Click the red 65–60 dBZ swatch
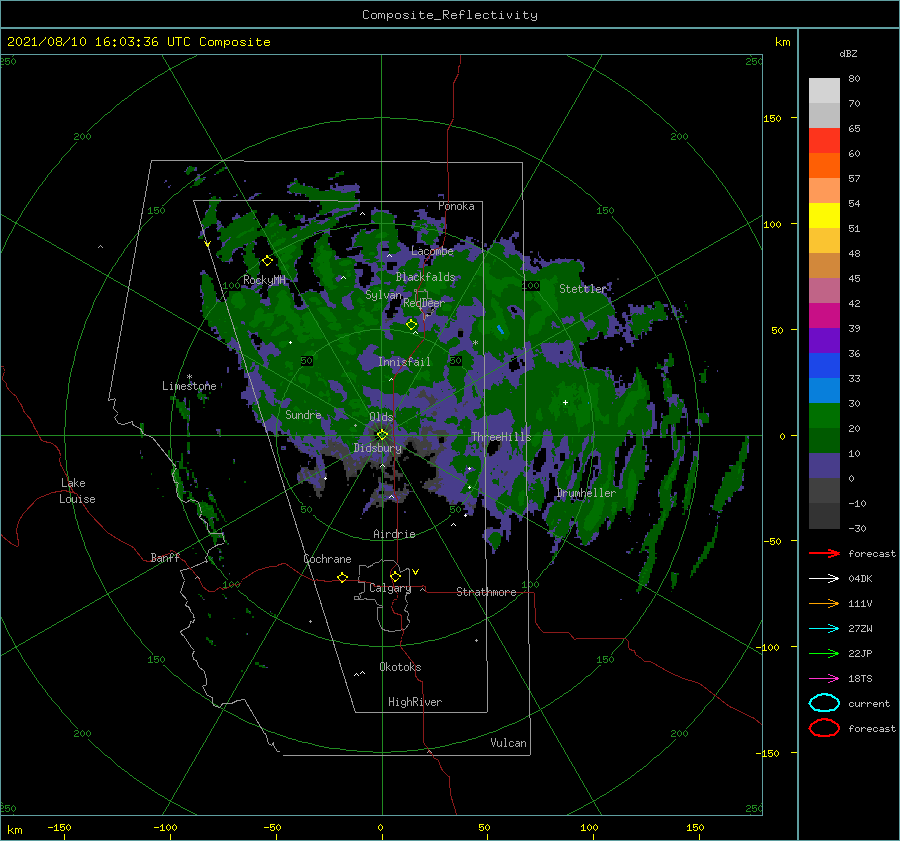Viewport: 900px width, 841px height. tap(824, 141)
